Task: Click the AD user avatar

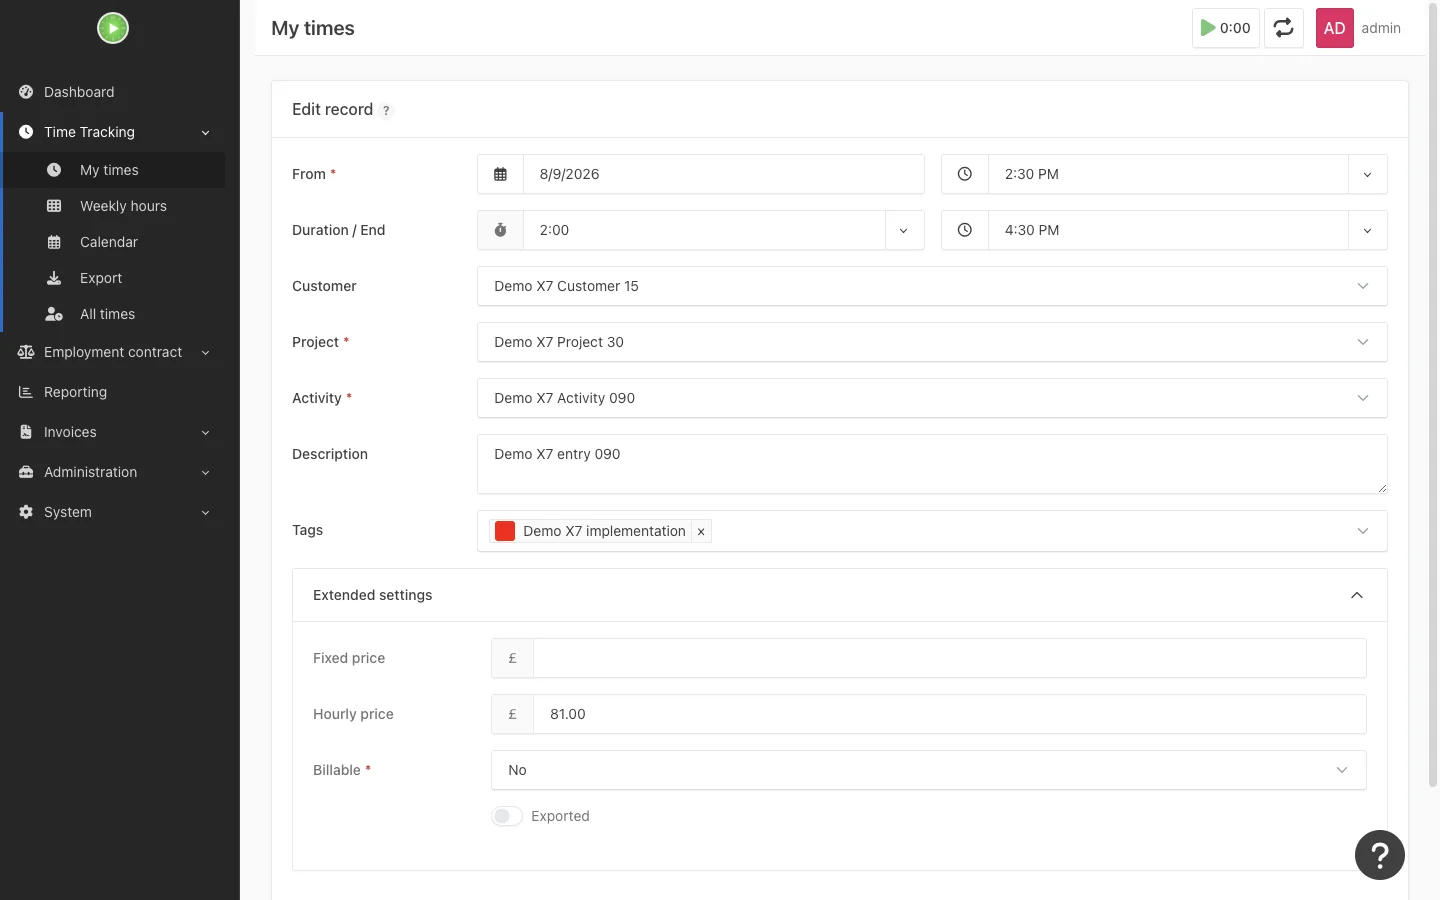Action: pyautogui.click(x=1334, y=28)
